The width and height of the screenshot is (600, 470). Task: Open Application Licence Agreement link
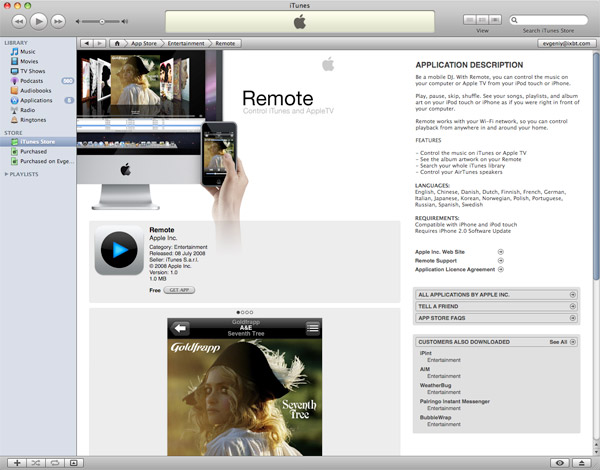pos(455,269)
